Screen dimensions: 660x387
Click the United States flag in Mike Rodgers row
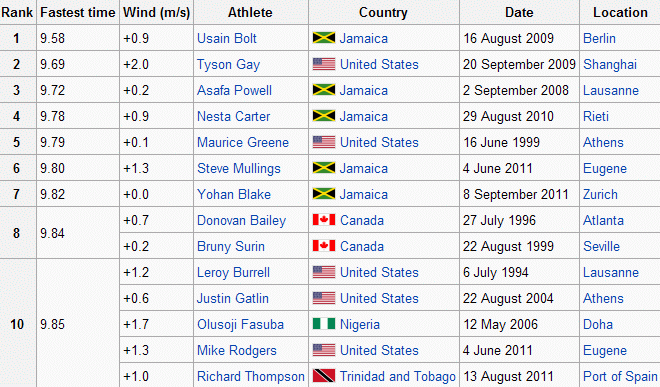tap(324, 350)
